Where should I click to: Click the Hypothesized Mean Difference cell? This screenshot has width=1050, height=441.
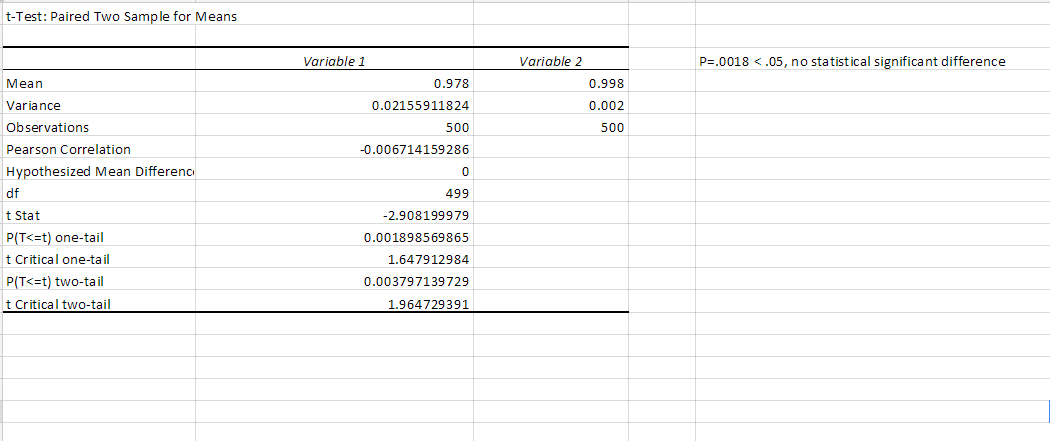[x=98, y=172]
